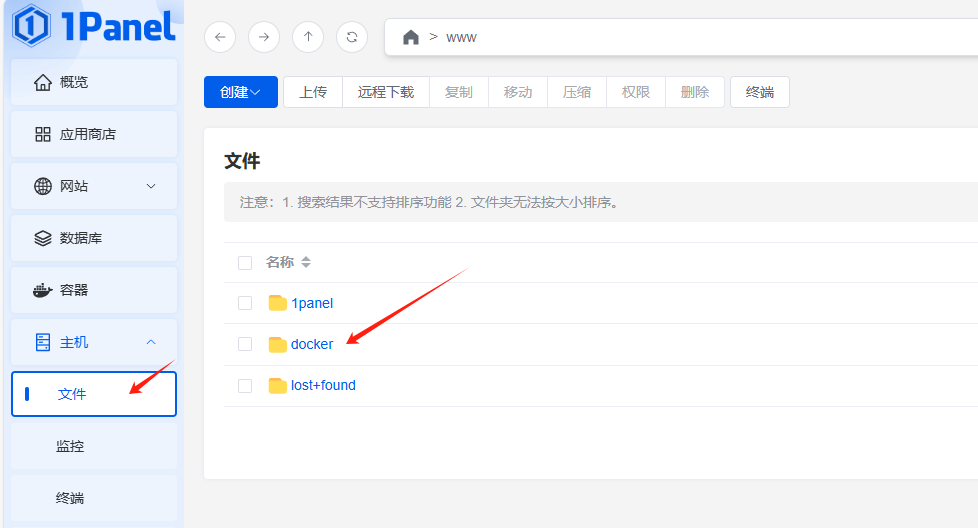Click the 1Panel logo

[94, 26]
